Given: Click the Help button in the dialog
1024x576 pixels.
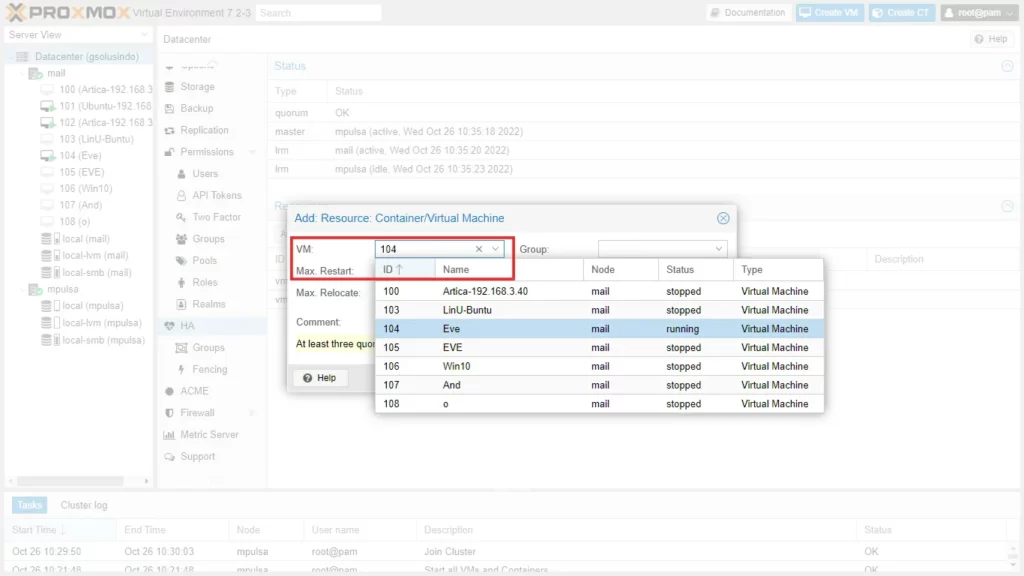Looking at the screenshot, I should pyautogui.click(x=319, y=378).
